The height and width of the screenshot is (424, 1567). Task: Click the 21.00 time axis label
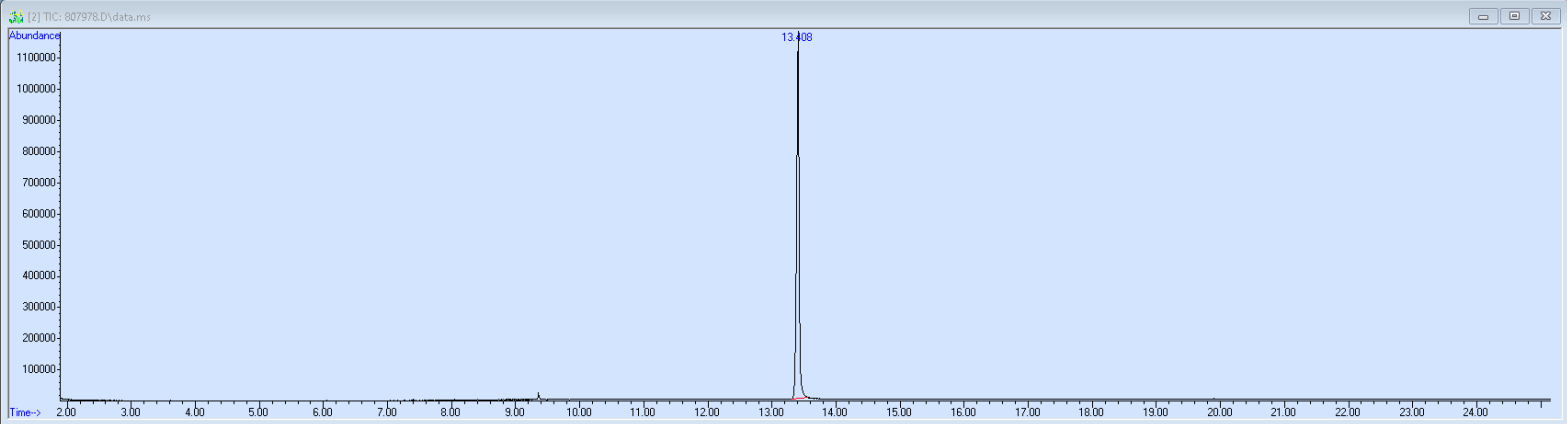pos(1283,411)
